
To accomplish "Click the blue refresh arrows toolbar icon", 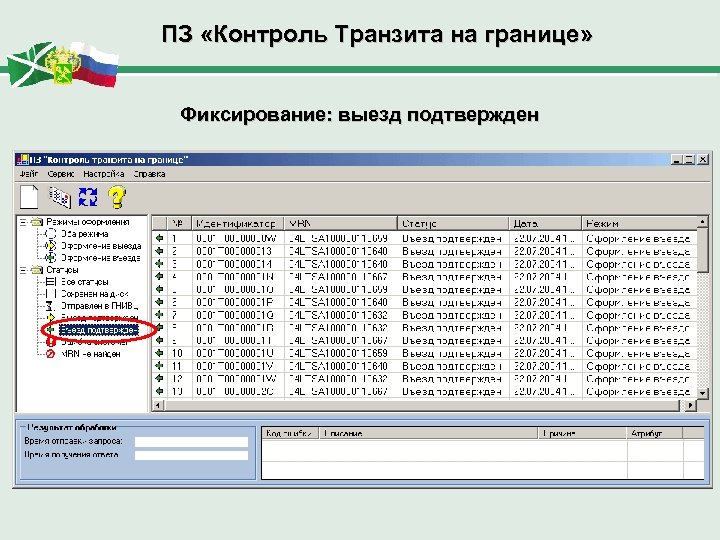I will coord(88,197).
